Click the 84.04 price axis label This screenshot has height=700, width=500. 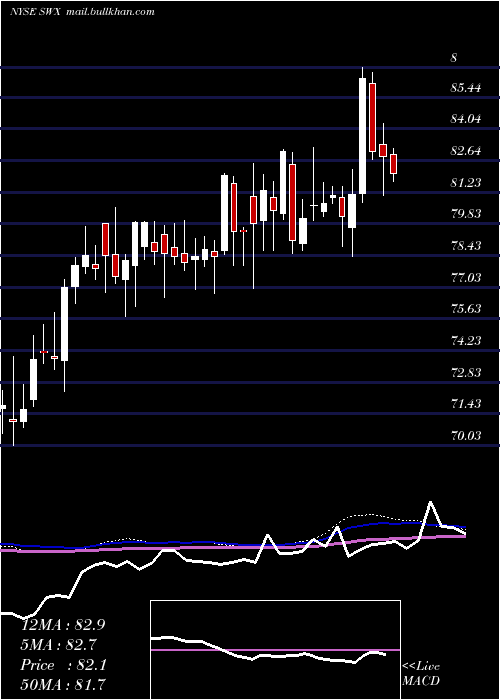pyautogui.click(x=466, y=119)
